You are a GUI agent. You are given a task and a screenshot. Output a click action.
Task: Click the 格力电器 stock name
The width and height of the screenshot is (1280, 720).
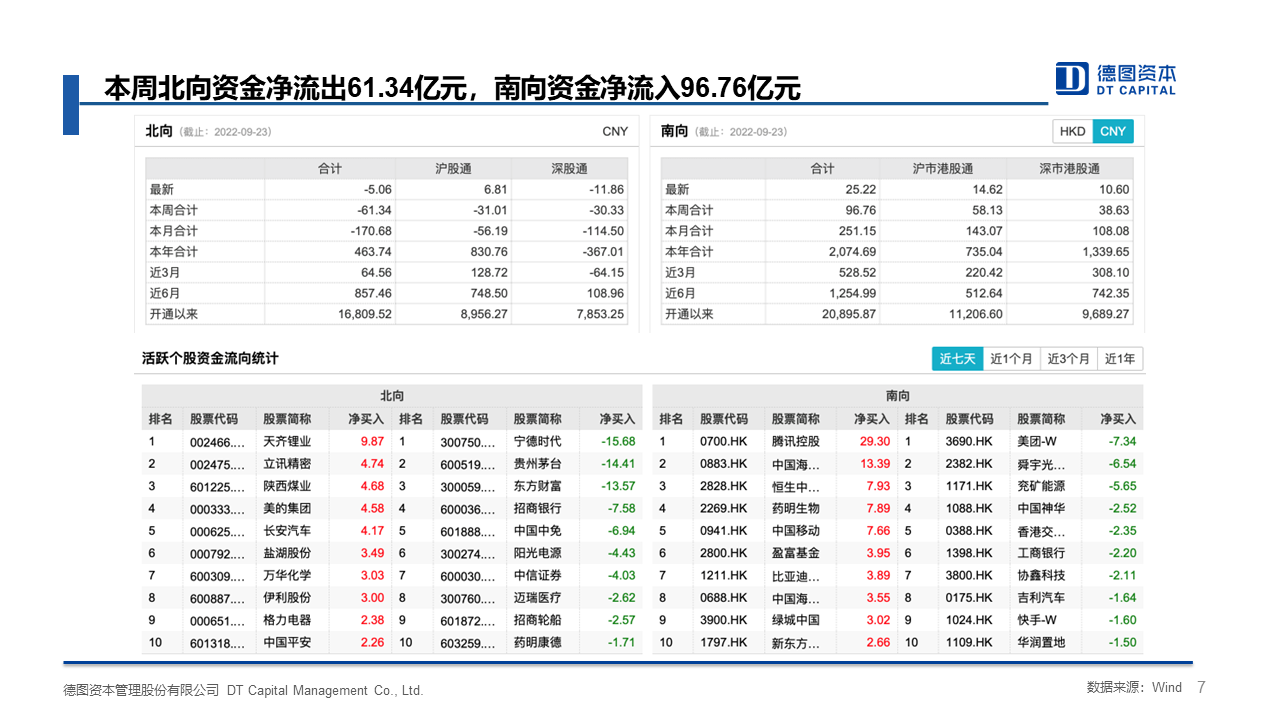point(287,620)
